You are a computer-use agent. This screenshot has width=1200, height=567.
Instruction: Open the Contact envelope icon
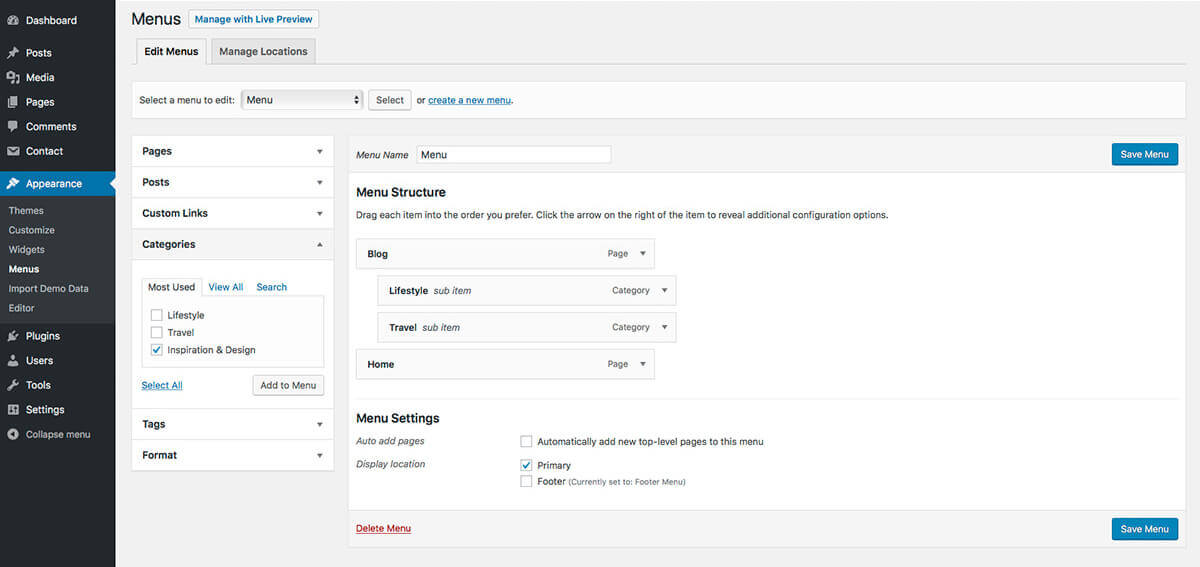[13, 151]
